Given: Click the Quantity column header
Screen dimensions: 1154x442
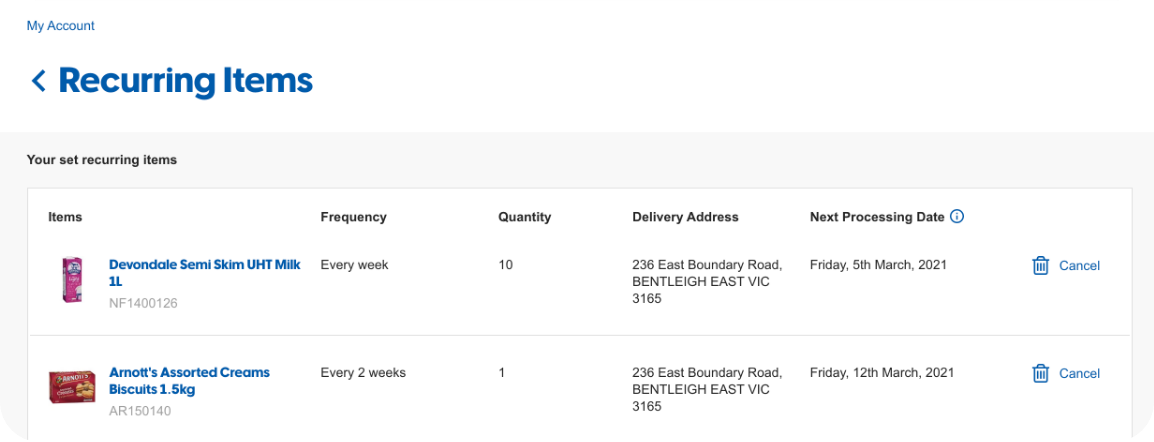Looking at the screenshot, I should (524, 217).
